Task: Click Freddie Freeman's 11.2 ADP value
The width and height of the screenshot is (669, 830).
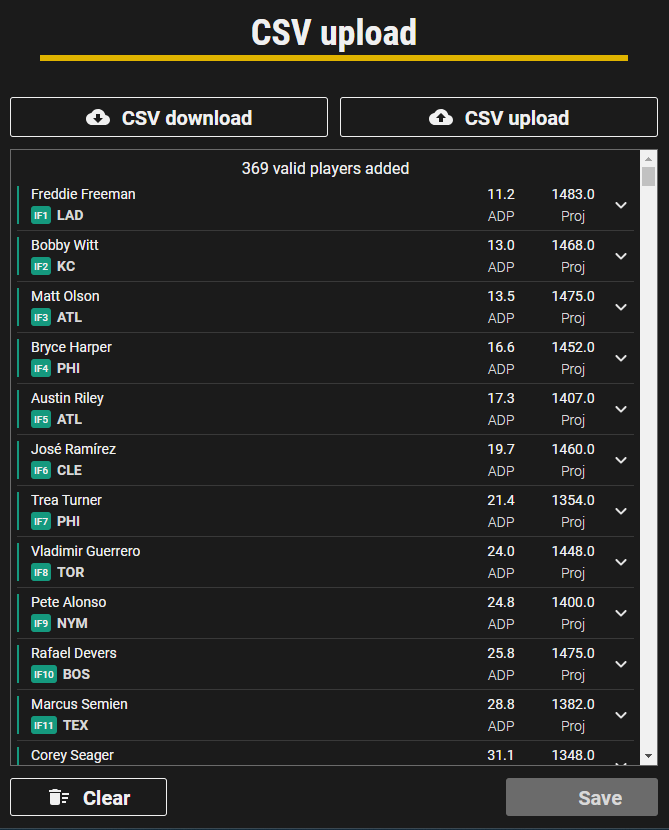Action: tap(501, 194)
